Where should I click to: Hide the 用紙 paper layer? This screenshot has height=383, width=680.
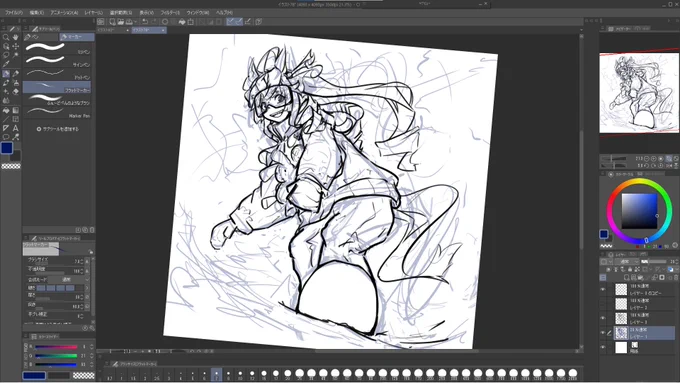tap(603, 347)
